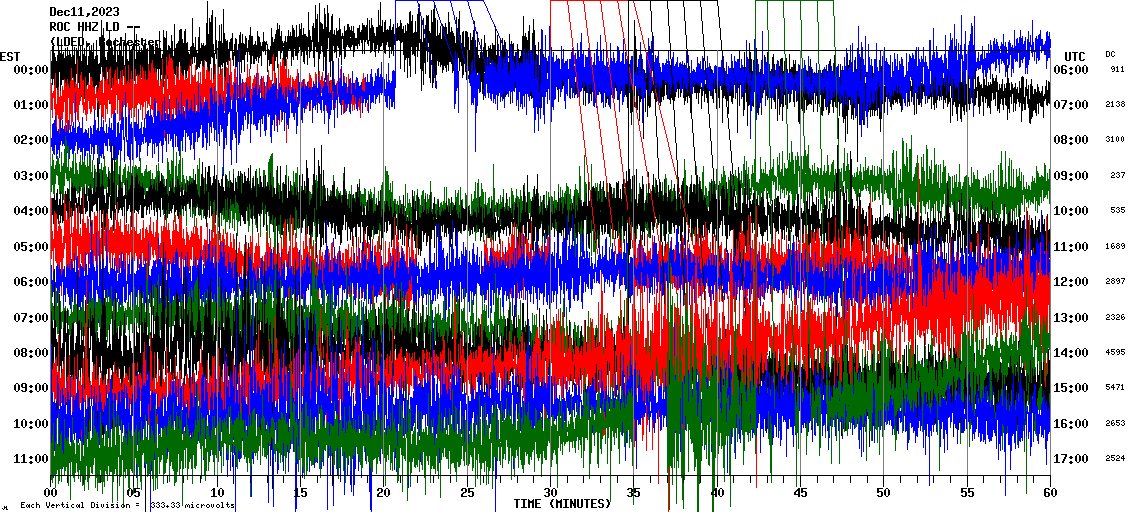Image resolution: width=1130 pixels, height=519 pixels.
Task: Click the Each Vertical Division scale note
Action: click(x=127, y=506)
